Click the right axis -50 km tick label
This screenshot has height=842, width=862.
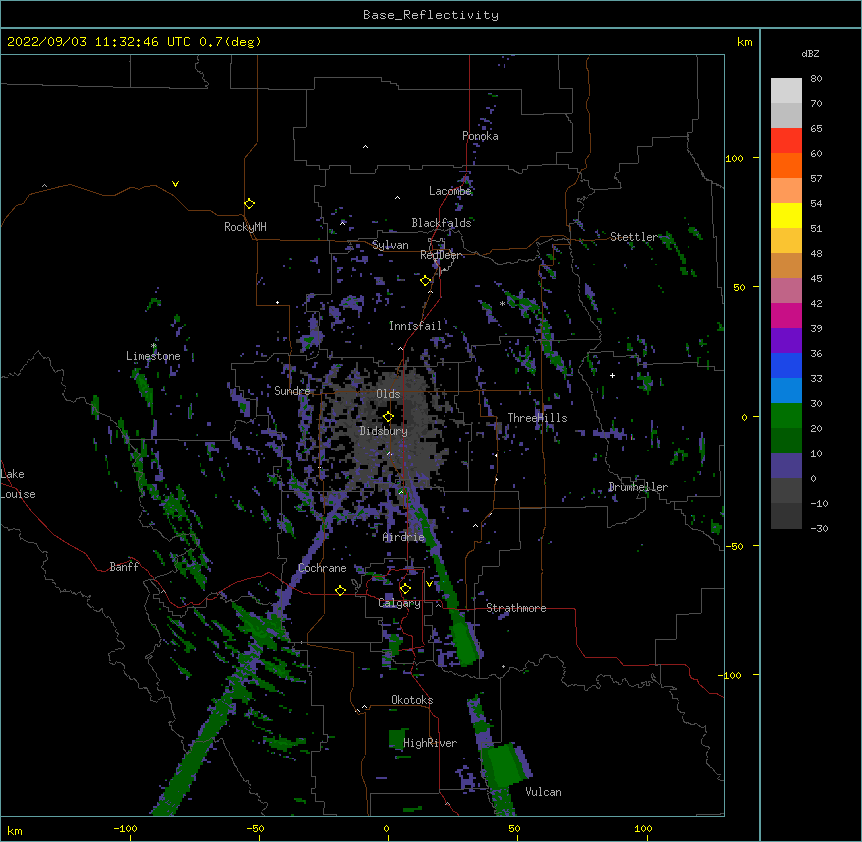coord(734,546)
